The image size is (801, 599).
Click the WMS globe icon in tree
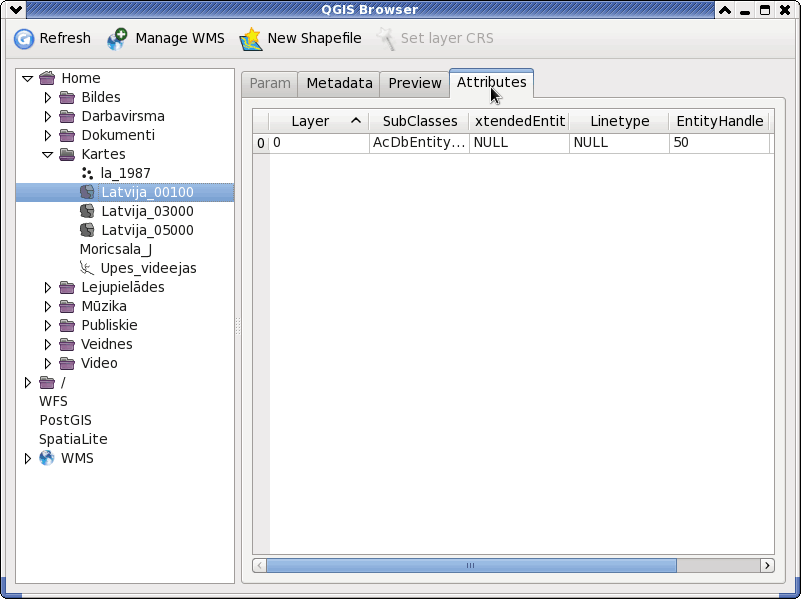tap(47, 458)
